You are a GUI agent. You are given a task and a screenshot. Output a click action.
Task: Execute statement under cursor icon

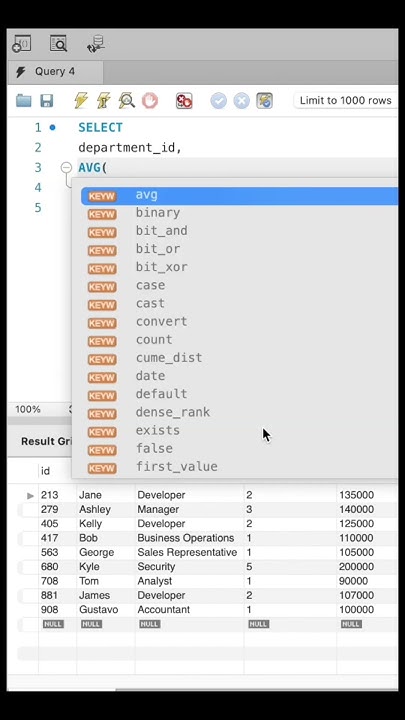pos(104,101)
